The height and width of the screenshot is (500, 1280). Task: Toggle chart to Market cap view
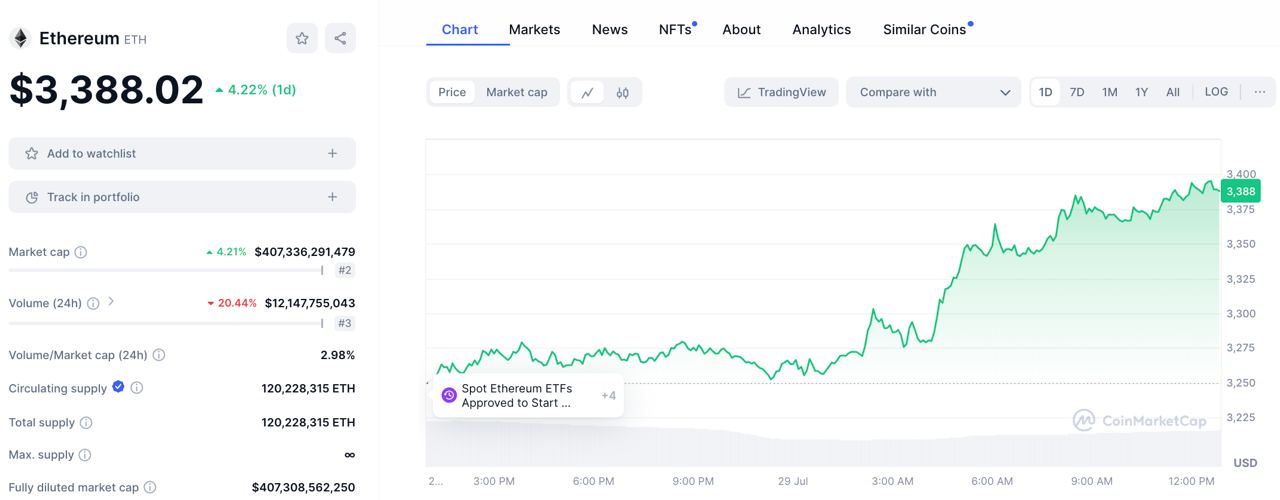coord(516,92)
